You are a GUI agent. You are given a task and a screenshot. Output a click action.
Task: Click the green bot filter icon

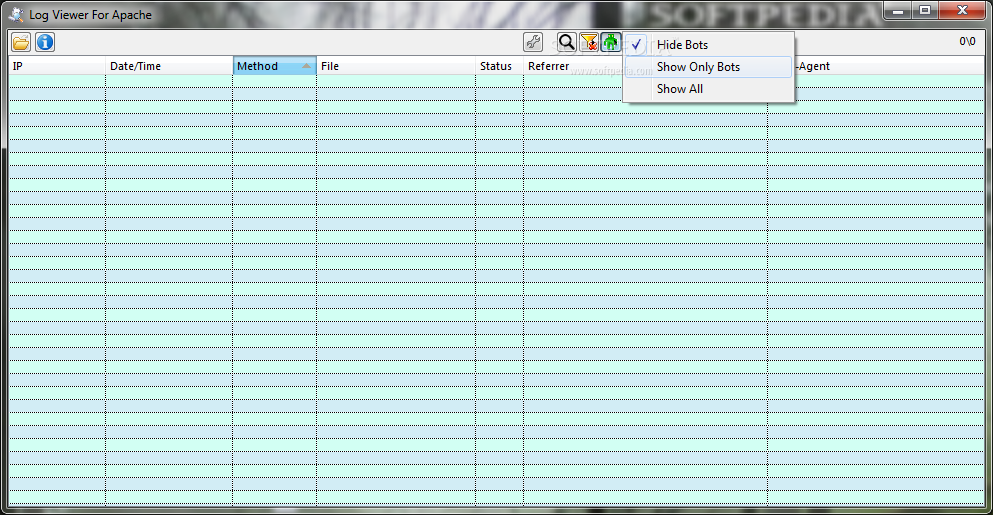610,42
